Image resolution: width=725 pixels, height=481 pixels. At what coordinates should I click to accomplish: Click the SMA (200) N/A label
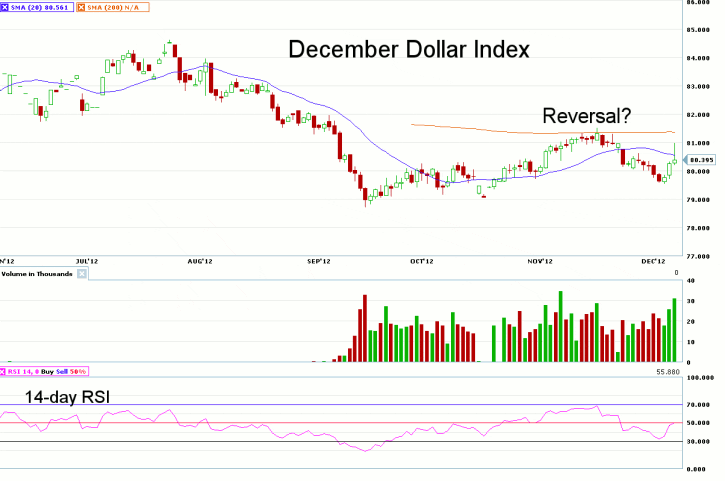click(116, 5)
